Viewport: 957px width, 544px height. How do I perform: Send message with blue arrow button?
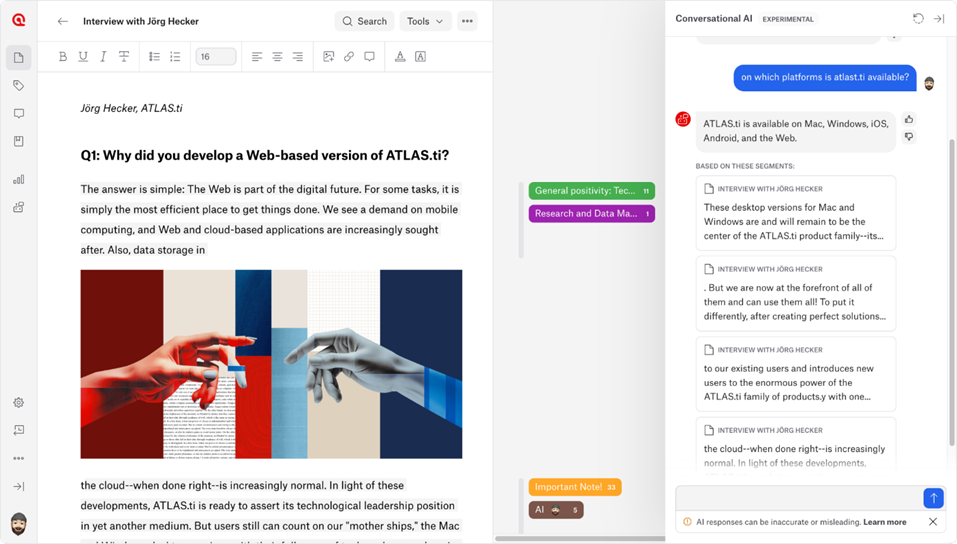(x=932, y=498)
